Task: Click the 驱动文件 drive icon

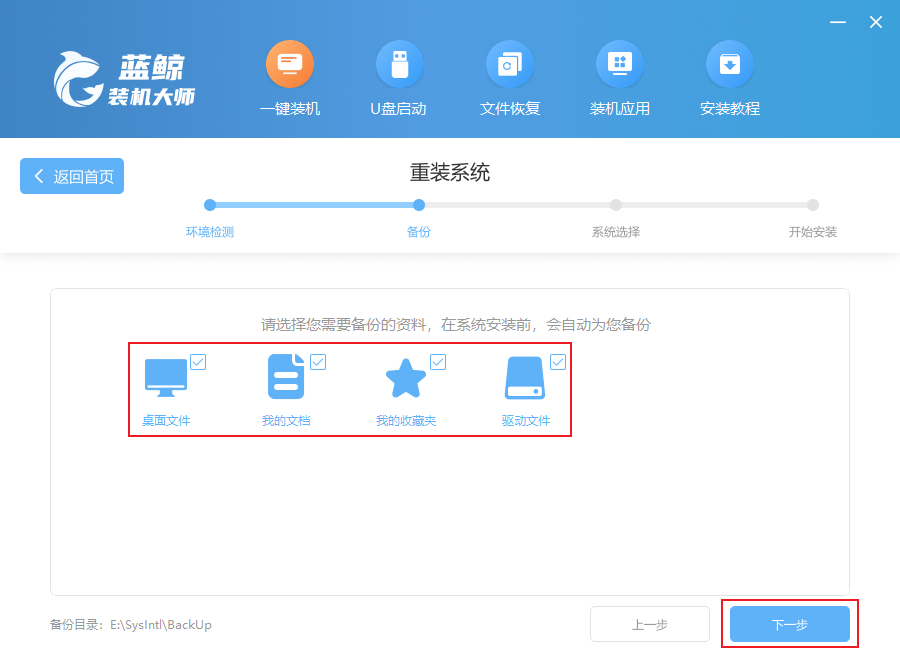Action: coord(526,379)
